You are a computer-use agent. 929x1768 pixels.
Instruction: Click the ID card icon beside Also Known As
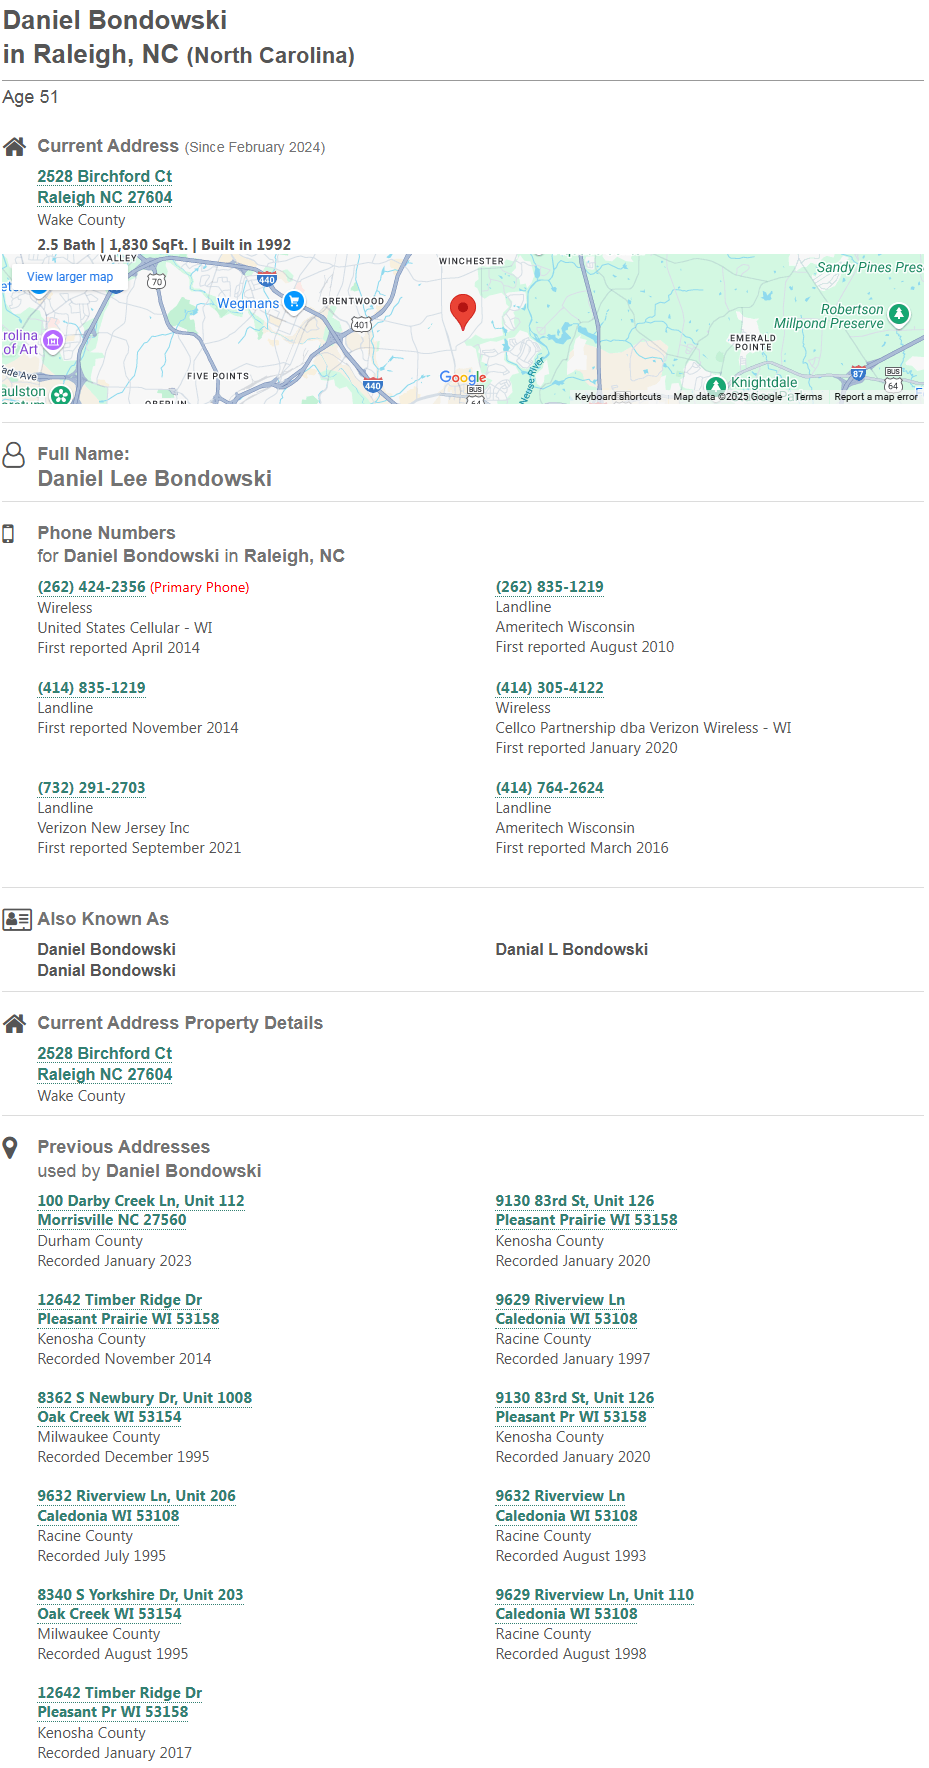point(17,919)
